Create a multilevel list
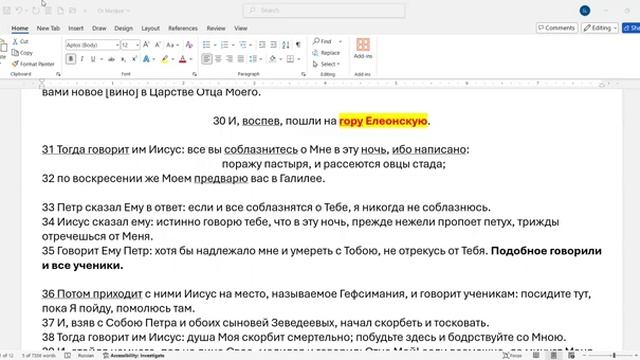The height and width of the screenshot is (360, 640). [243, 44]
